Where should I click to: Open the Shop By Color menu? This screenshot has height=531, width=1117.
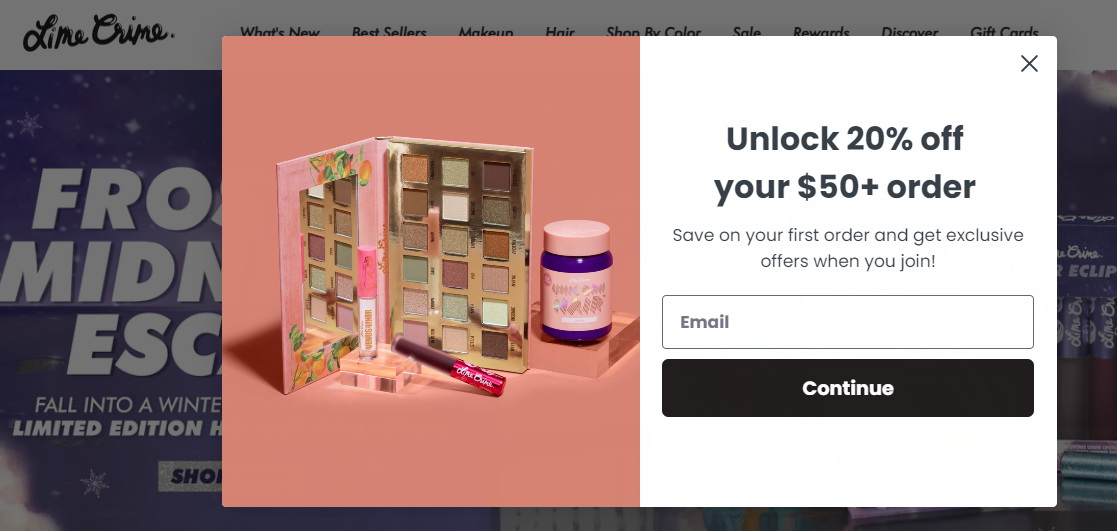[653, 32]
